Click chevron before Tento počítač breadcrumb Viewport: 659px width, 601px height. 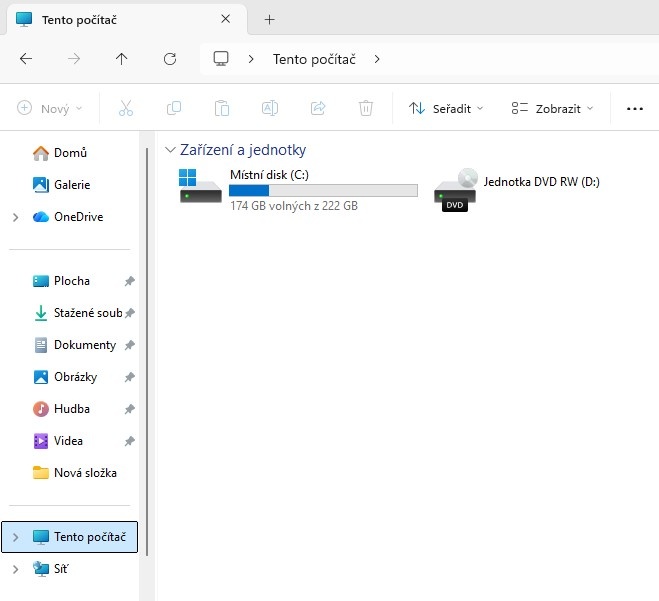pyautogui.click(x=251, y=59)
